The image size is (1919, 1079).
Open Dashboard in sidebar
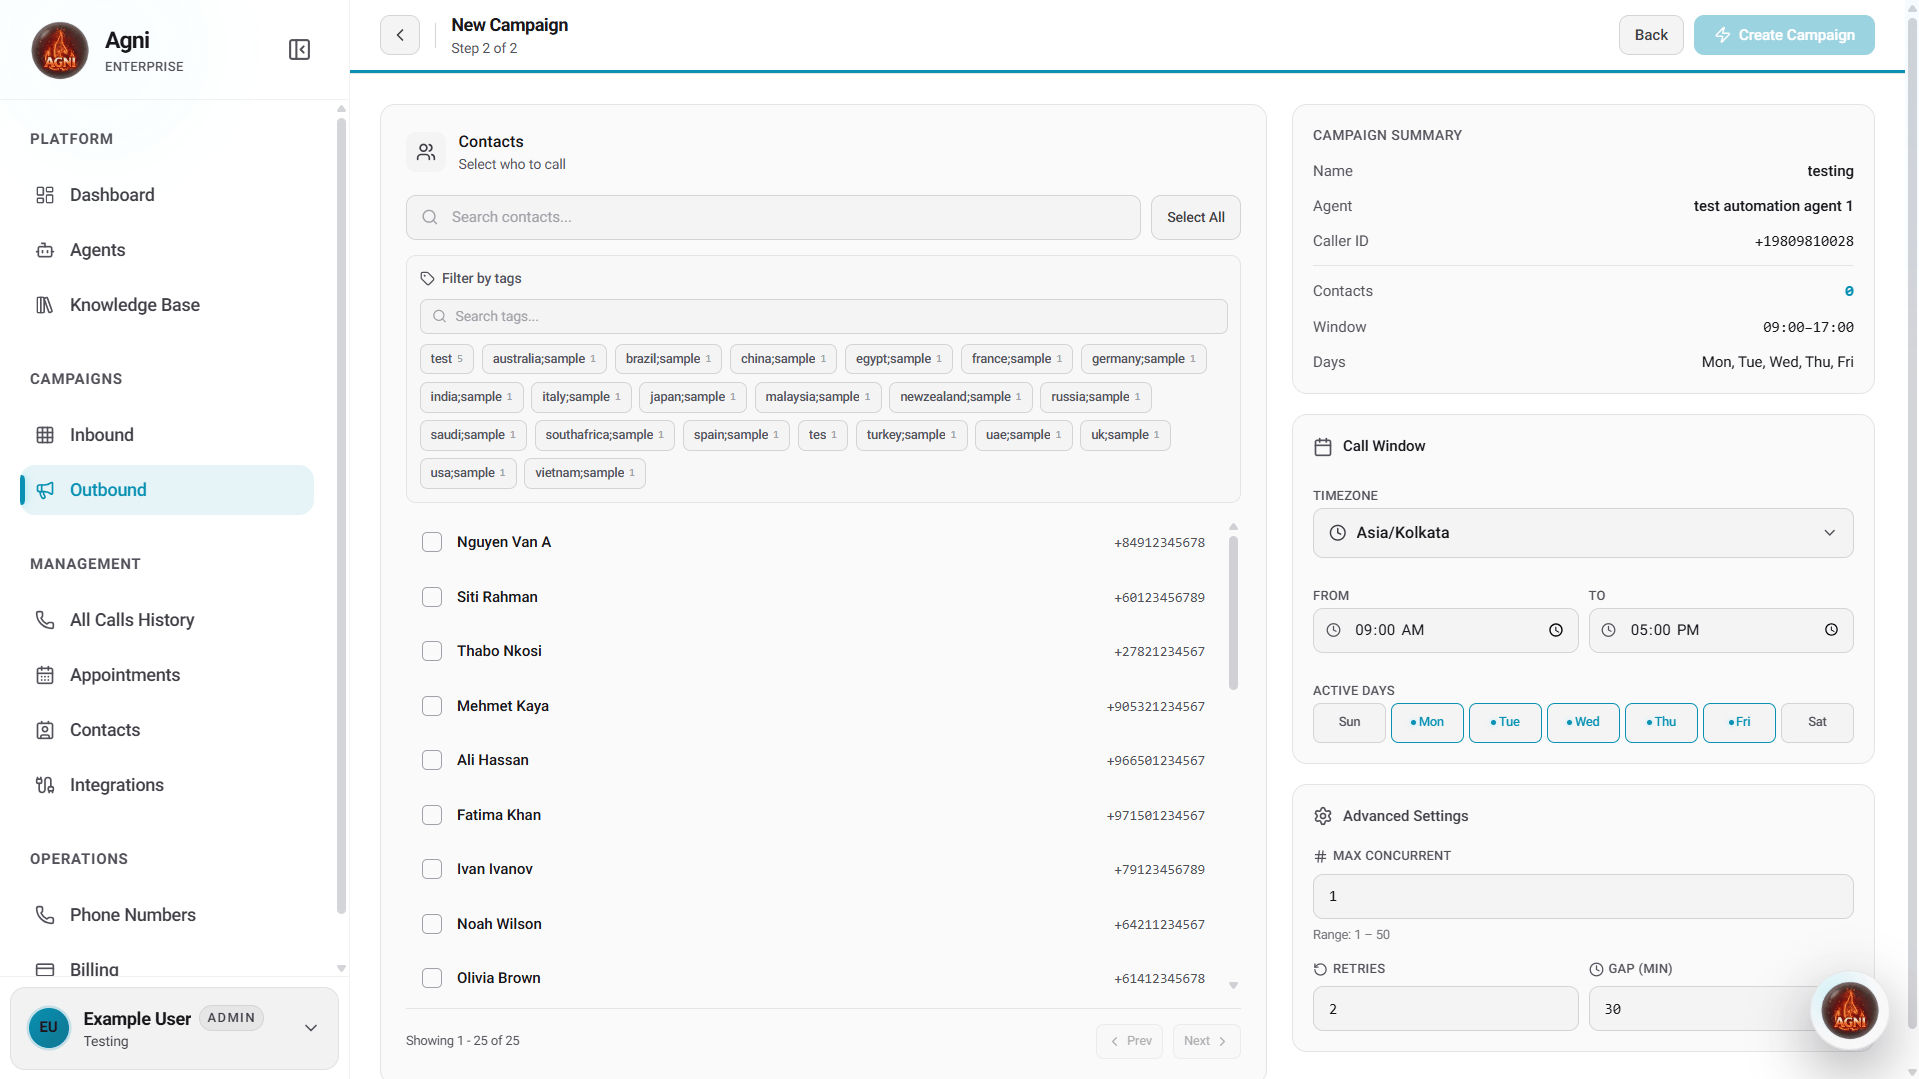[167, 195]
